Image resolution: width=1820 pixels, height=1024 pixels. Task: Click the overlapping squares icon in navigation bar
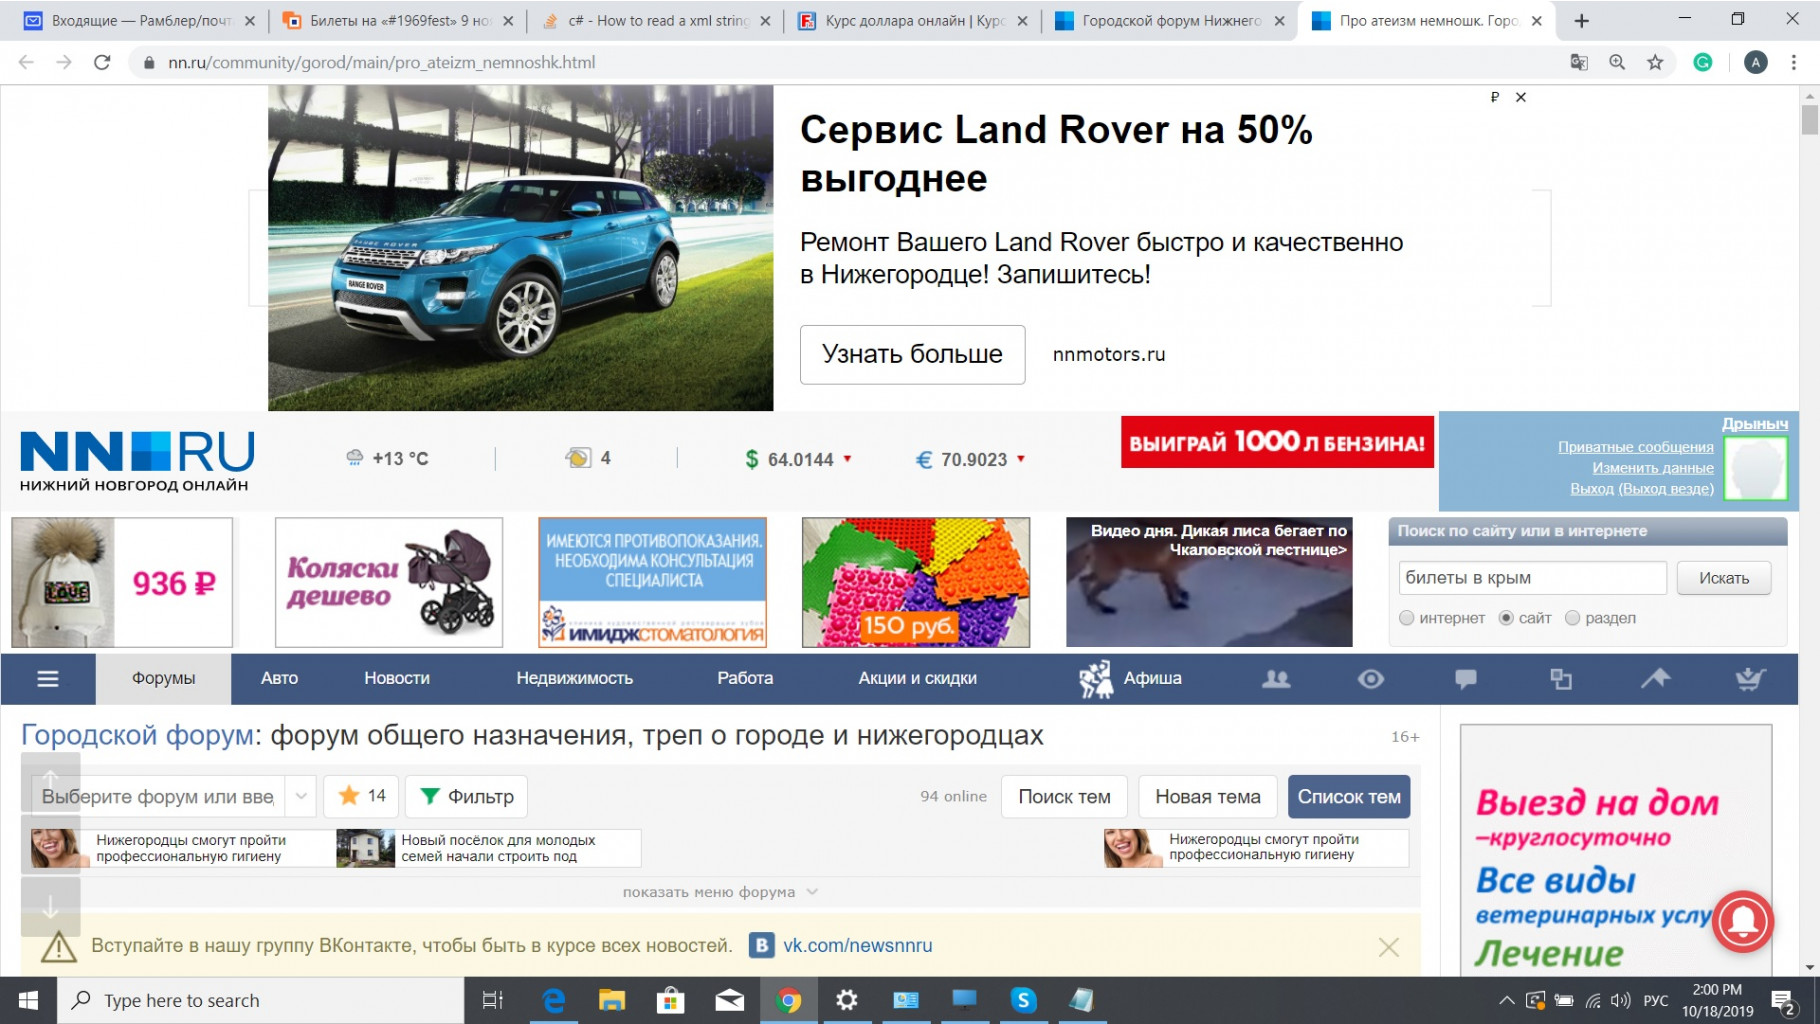pyautogui.click(x=1561, y=679)
